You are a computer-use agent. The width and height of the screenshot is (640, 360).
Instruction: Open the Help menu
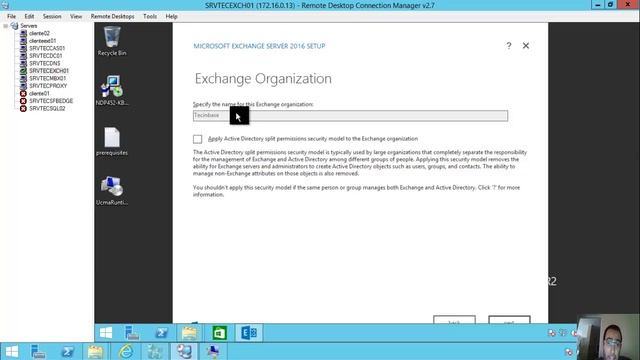(171, 16)
